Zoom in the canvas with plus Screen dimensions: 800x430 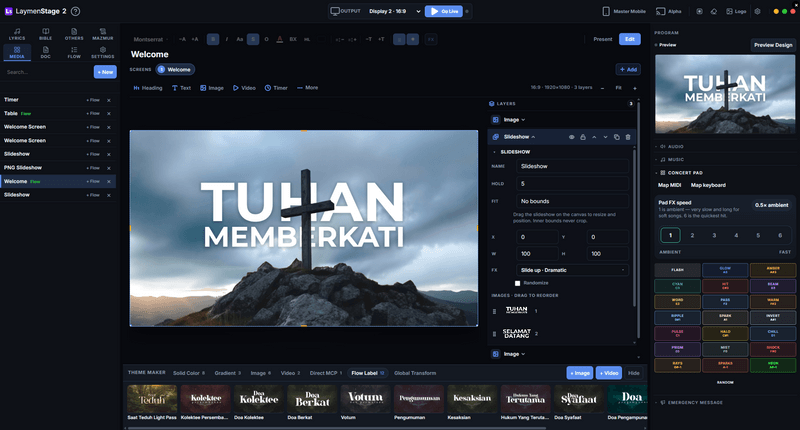coord(635,88)
